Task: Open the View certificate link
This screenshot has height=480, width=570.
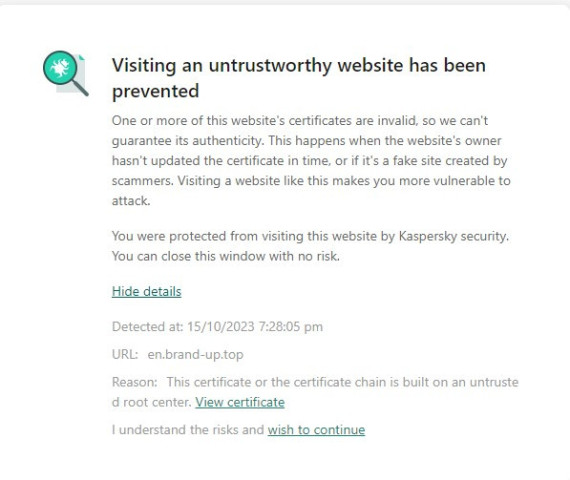Action: [x=240, y=402]
